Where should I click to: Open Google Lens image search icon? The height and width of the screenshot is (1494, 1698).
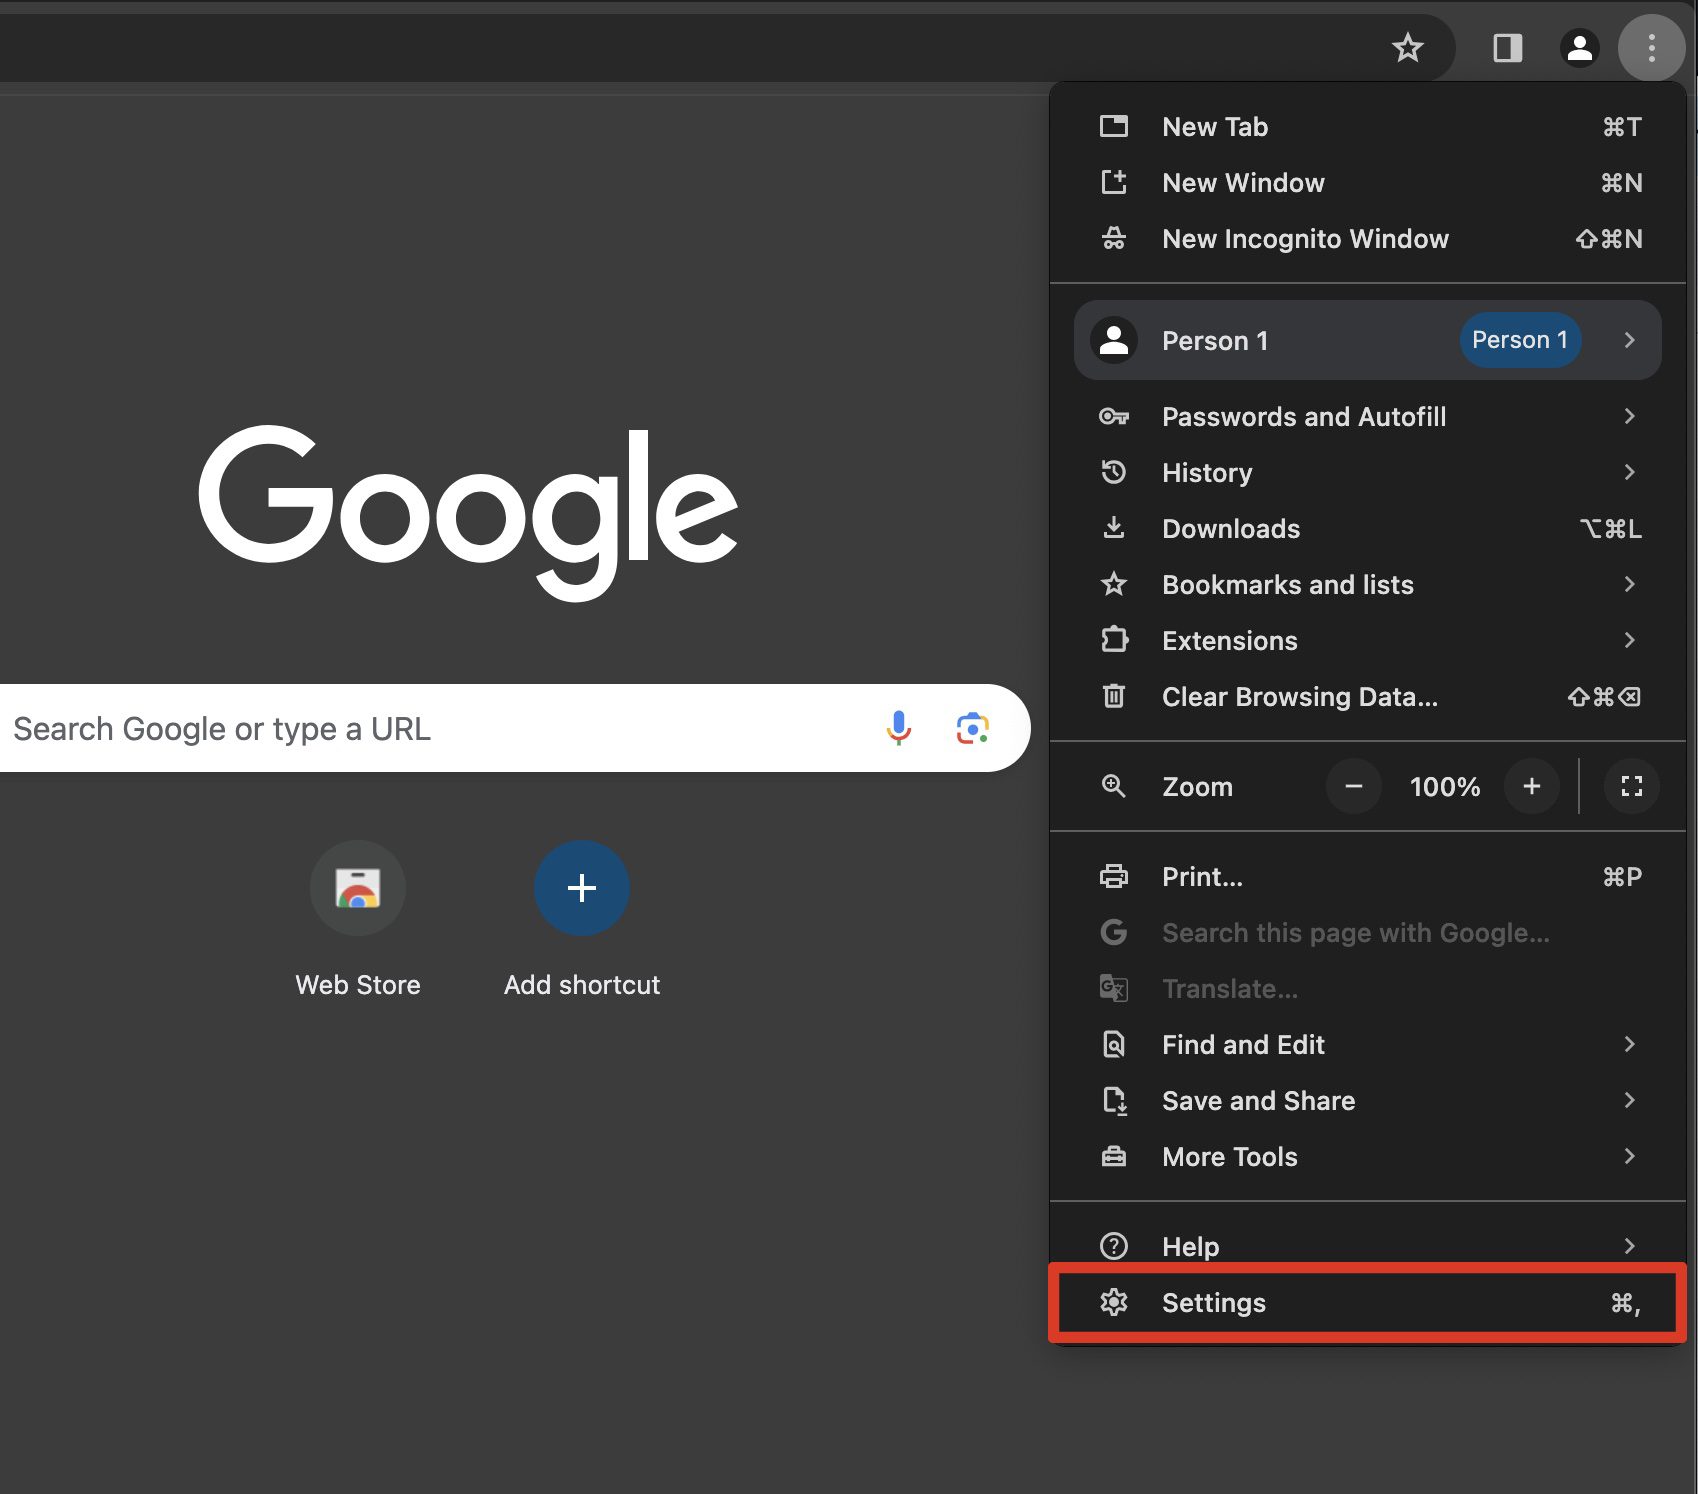click(x=972, y=728)
